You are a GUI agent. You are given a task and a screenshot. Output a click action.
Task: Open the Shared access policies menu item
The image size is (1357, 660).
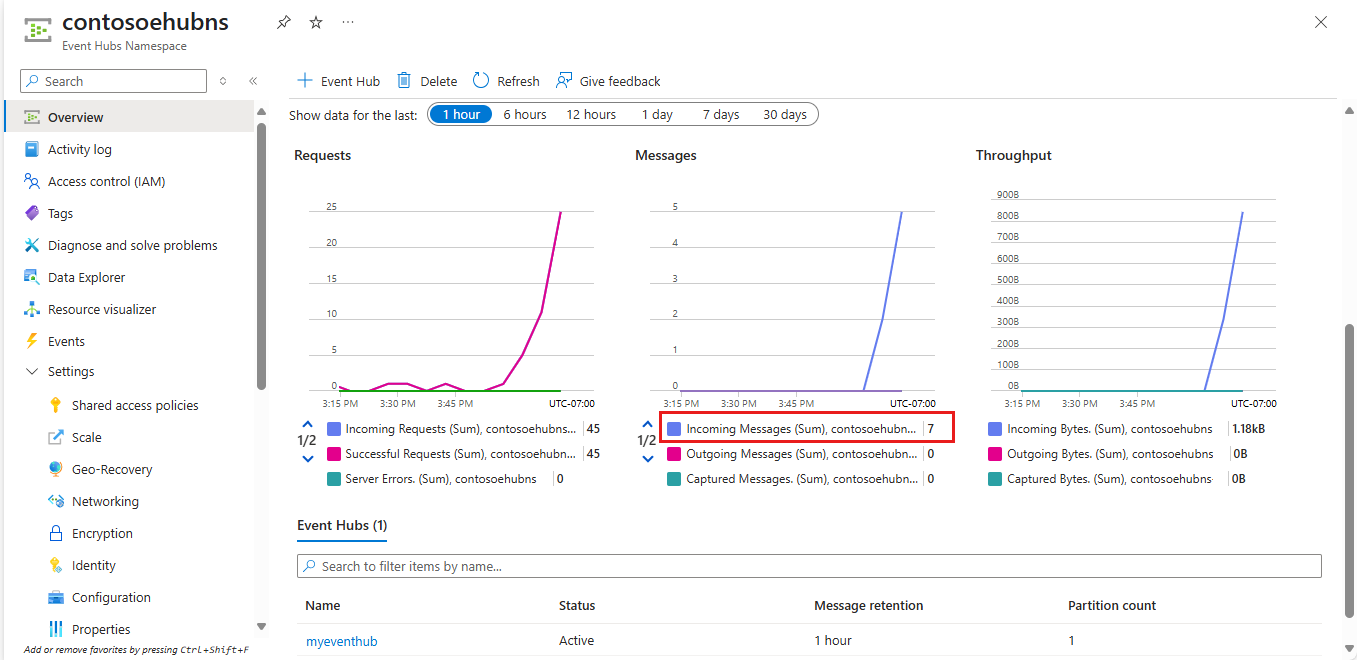134,405
